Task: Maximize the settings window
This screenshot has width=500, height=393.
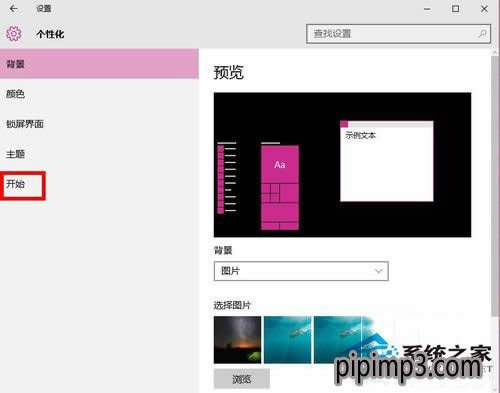Action: (x=455, y=9)
